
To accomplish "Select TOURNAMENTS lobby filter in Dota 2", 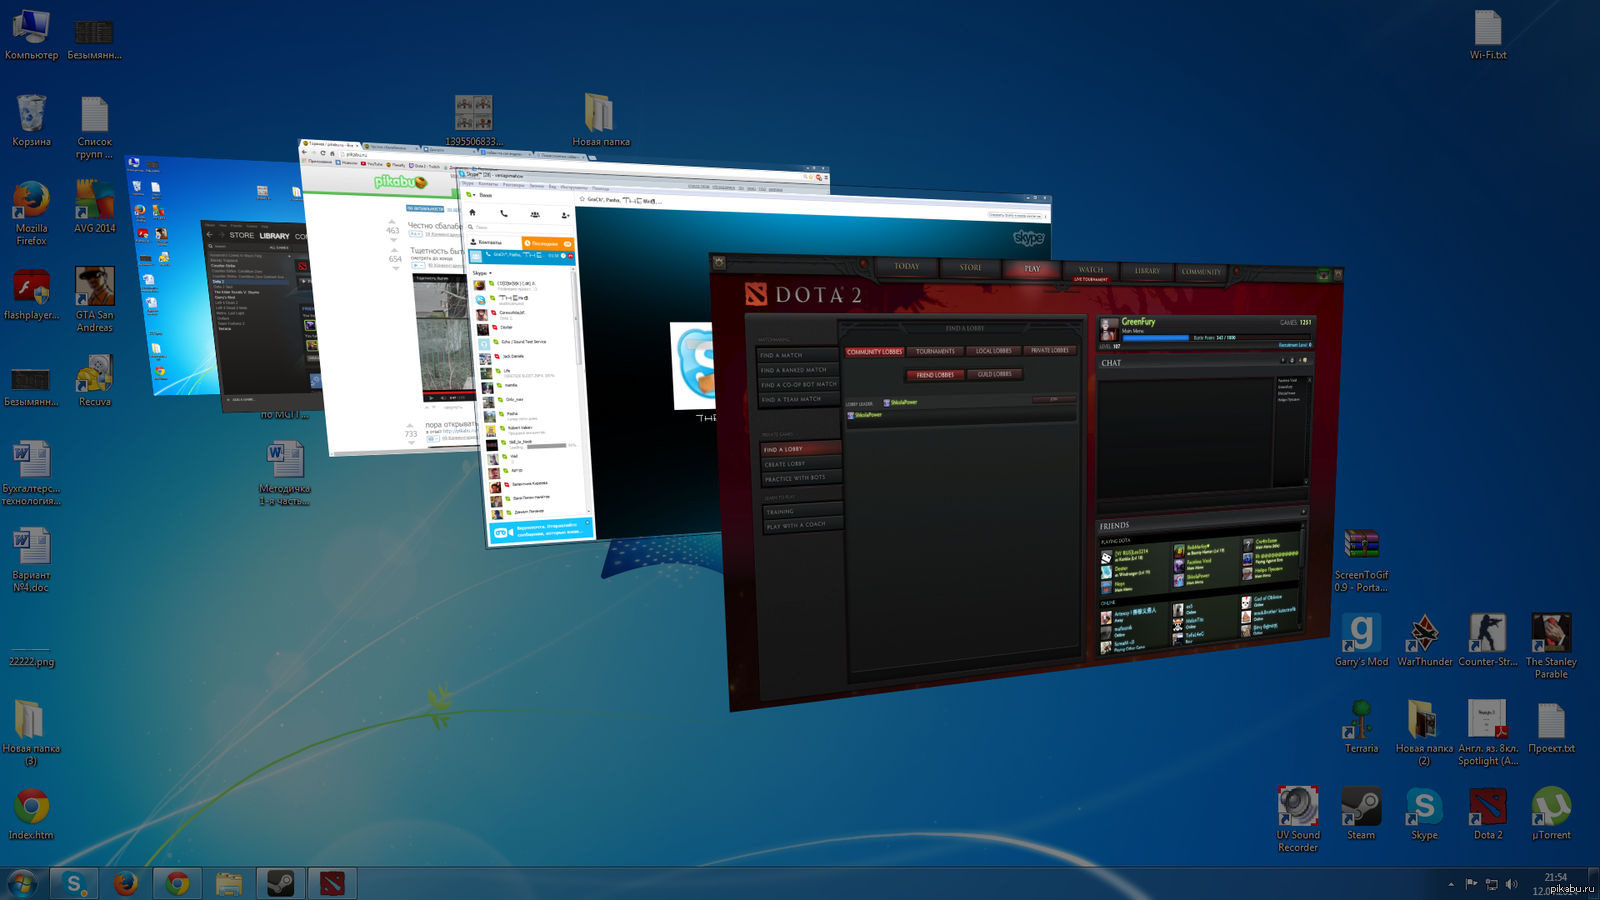I will (x=935, y=351).
